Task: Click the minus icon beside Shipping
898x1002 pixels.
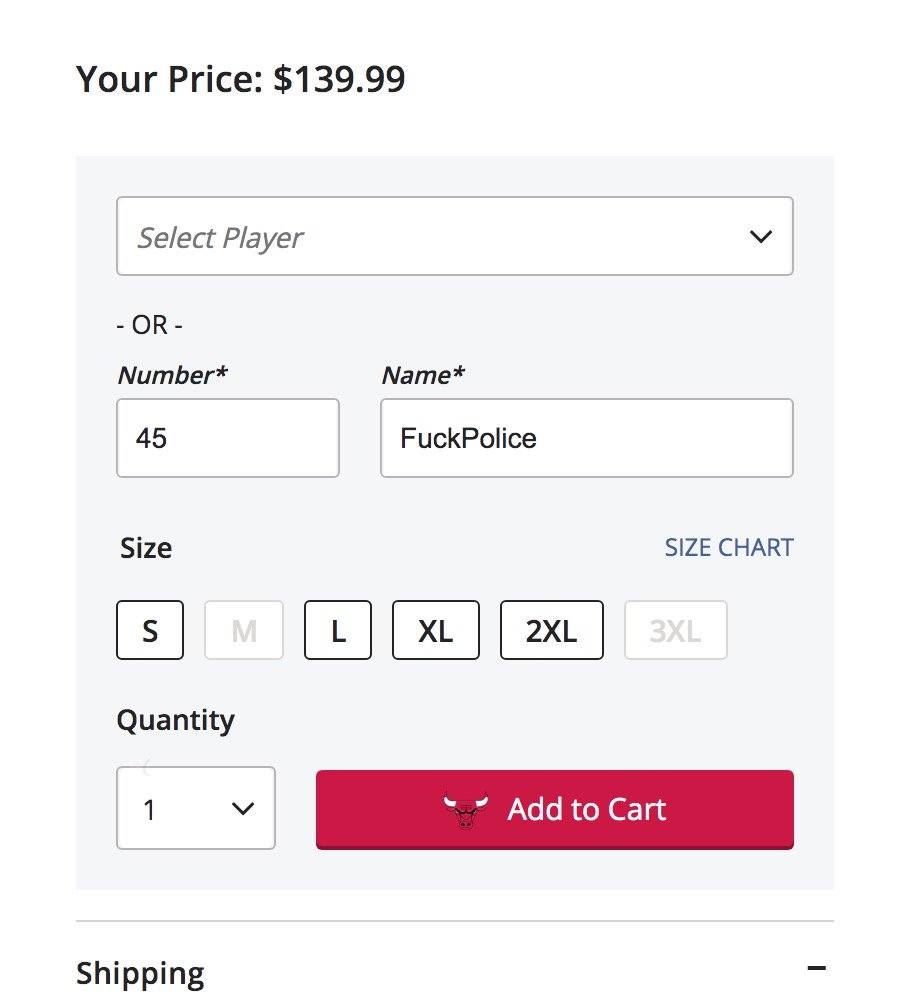Action: [x=817, y=968]
